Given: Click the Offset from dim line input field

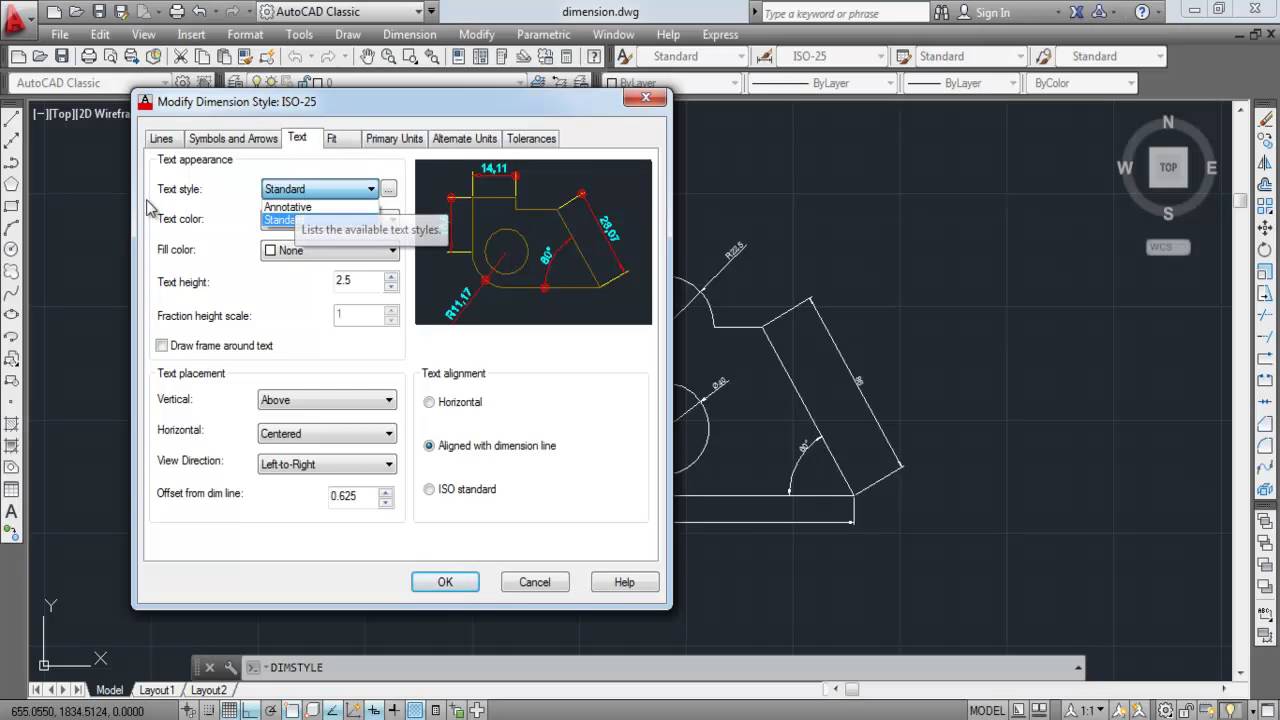Looking at the screenshot, I should 354,496.
